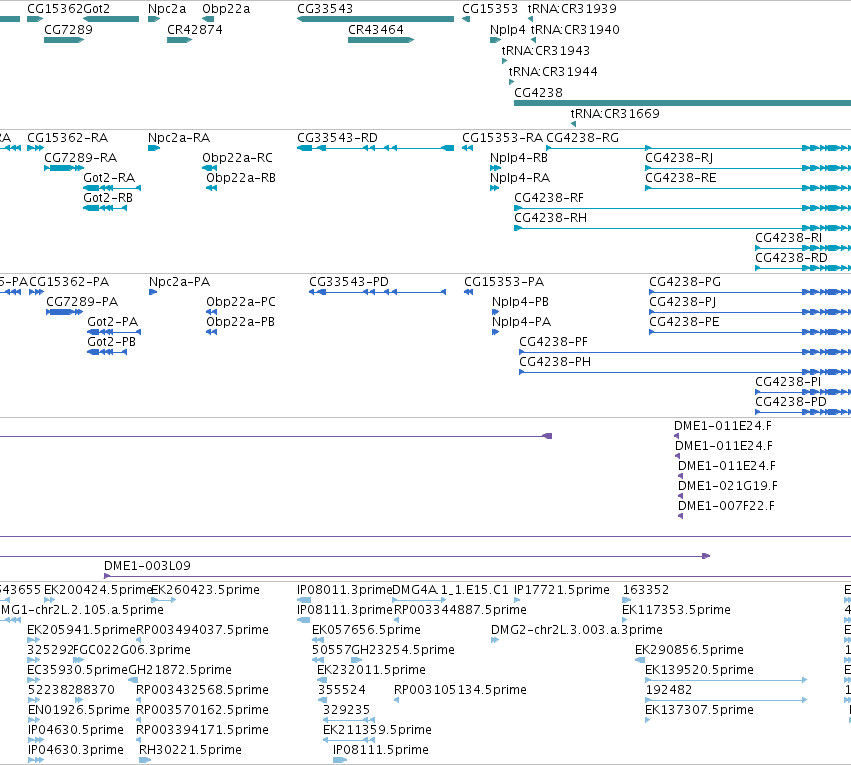
Task: Select transcript Got2-RA
Action: click(109, 178)
